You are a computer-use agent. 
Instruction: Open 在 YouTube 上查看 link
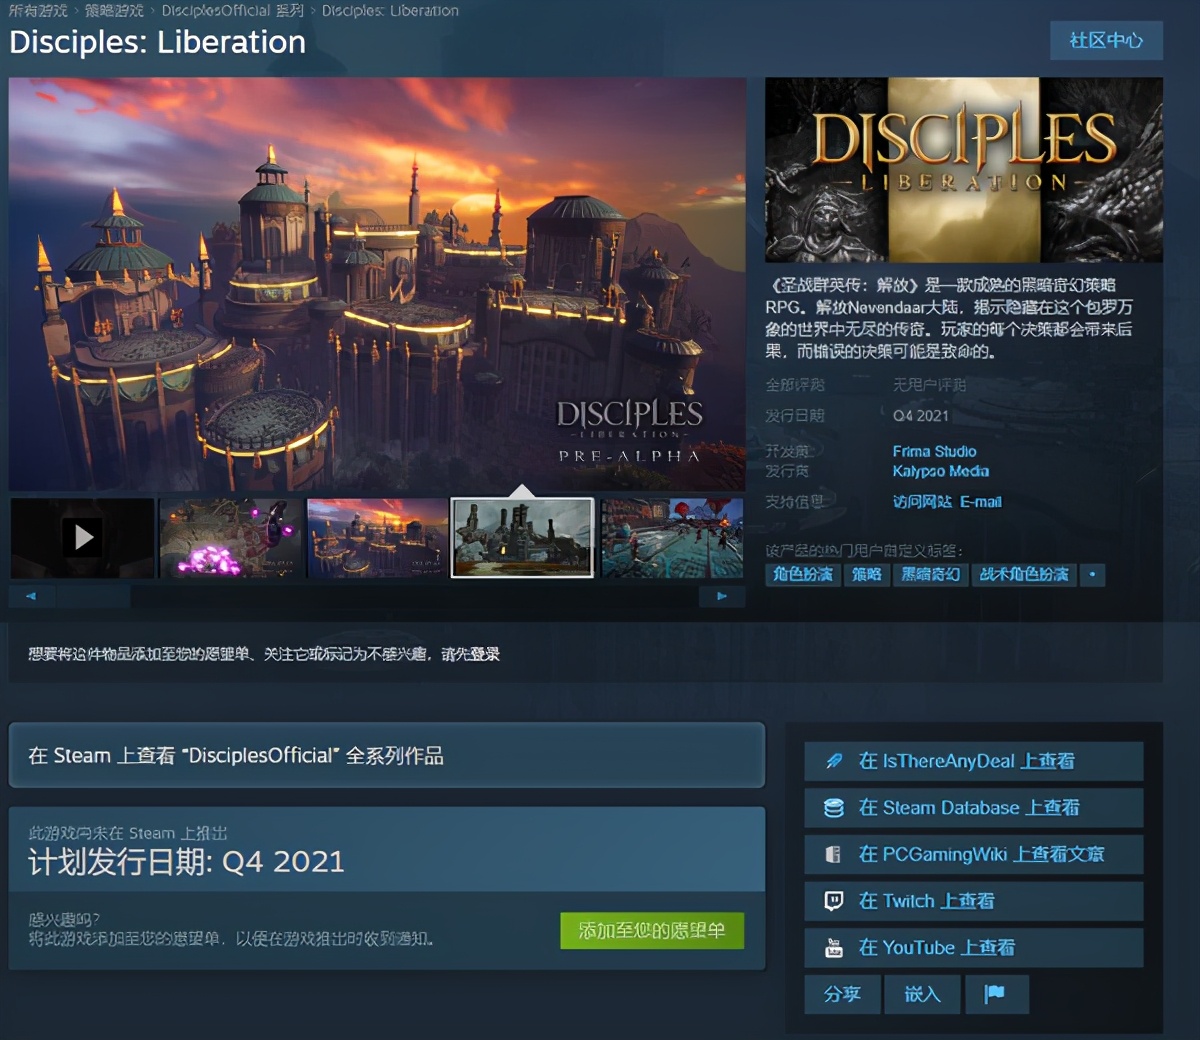click(974, 948)
